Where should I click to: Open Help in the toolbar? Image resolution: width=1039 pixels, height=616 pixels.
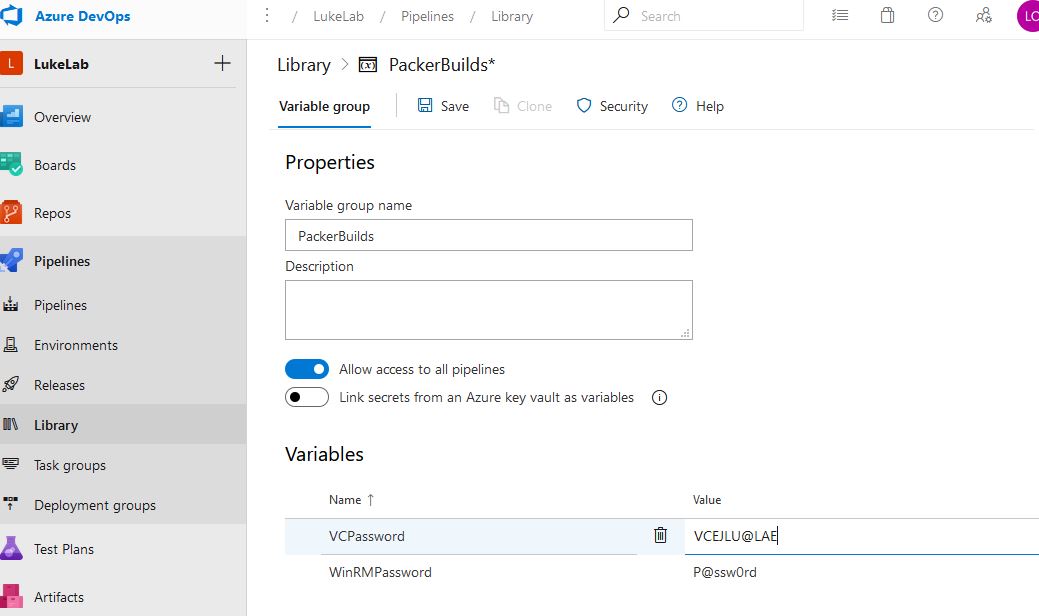pos(698,106)
